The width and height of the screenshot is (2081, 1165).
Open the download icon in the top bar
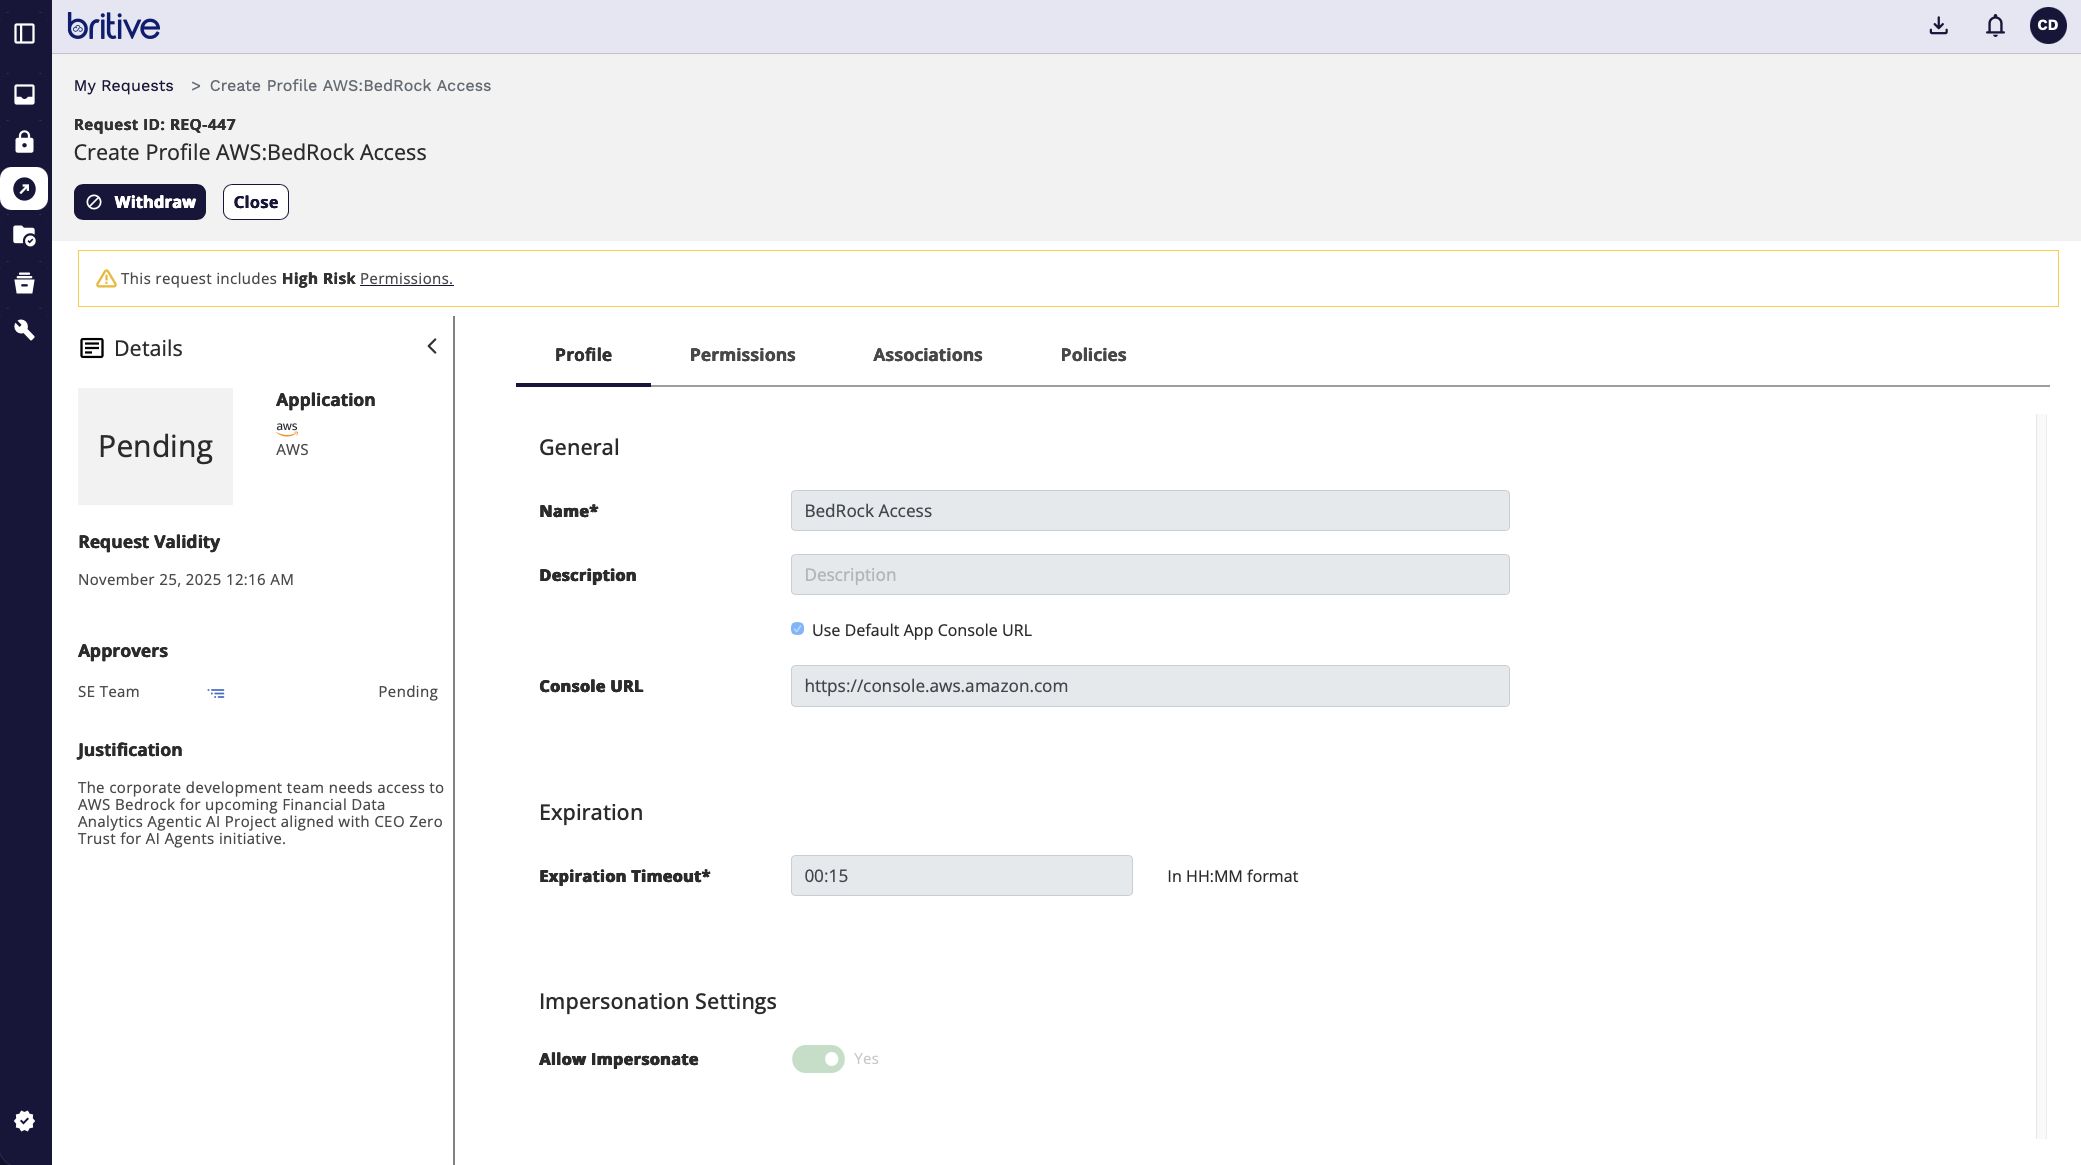point(1938,26)
